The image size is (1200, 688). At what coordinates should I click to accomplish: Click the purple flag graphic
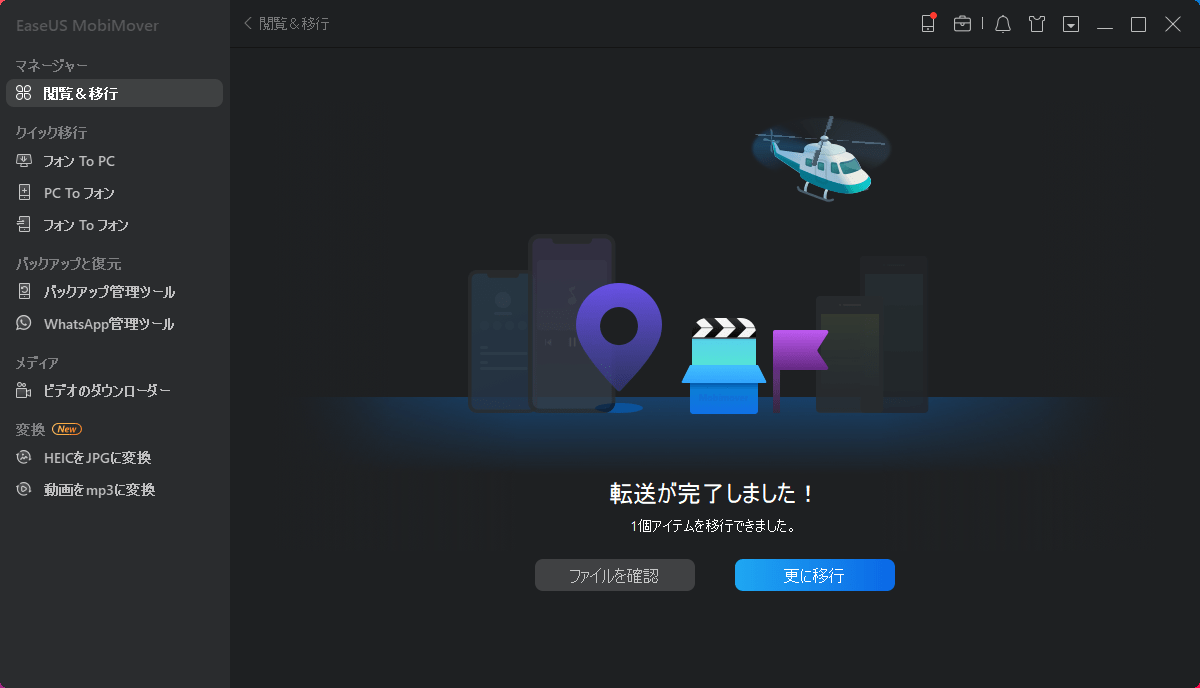click(800, 350)
